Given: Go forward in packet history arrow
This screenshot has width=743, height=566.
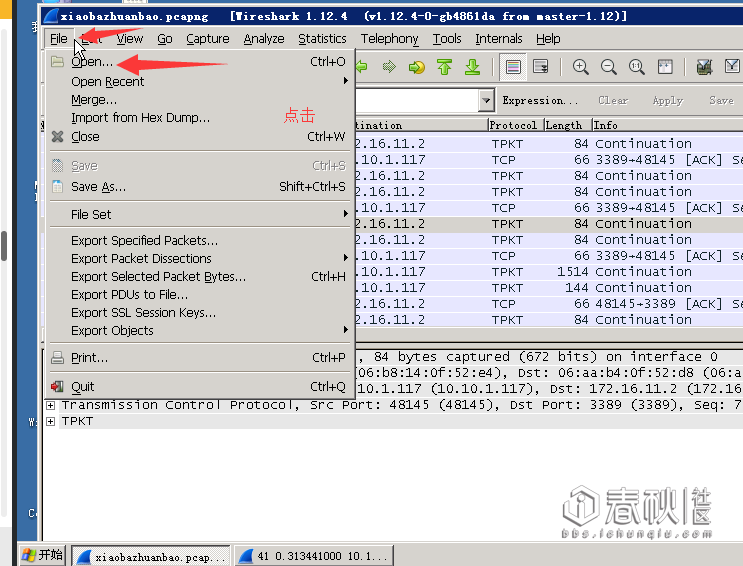Looking at the screenshot, I should tap(389, 67).
